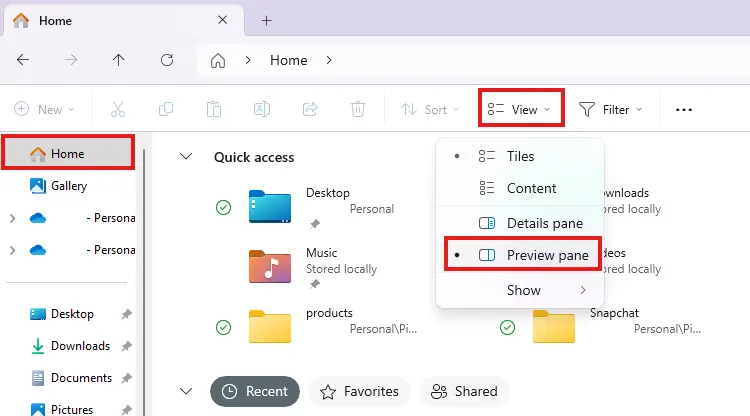Screen dimensions: 750x416
Task: Click the navigation pane scrollbar
Action: (x=143, y=282)
